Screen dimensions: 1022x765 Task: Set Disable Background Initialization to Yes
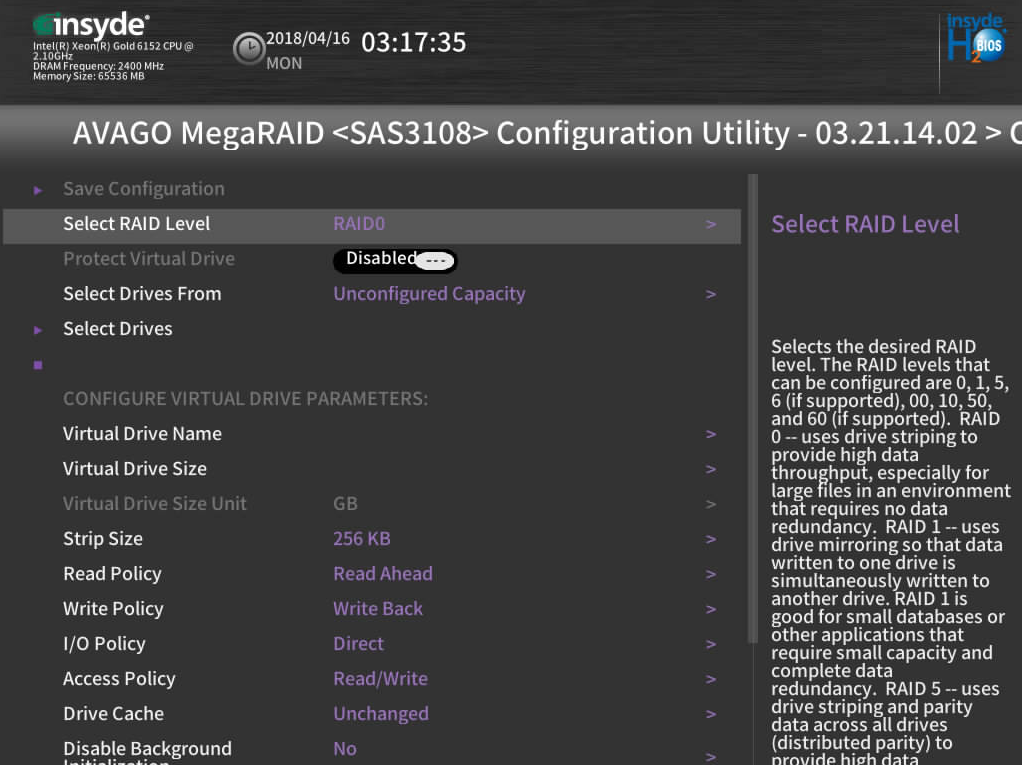pyautogui.click(x=344, y=748)
